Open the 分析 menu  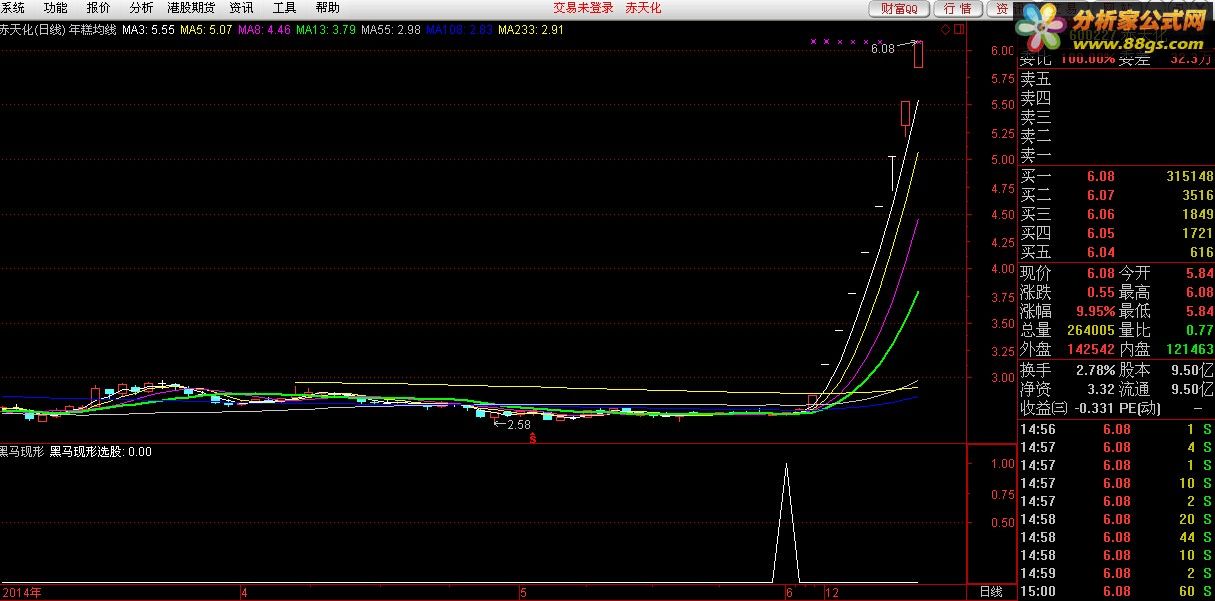141,8
